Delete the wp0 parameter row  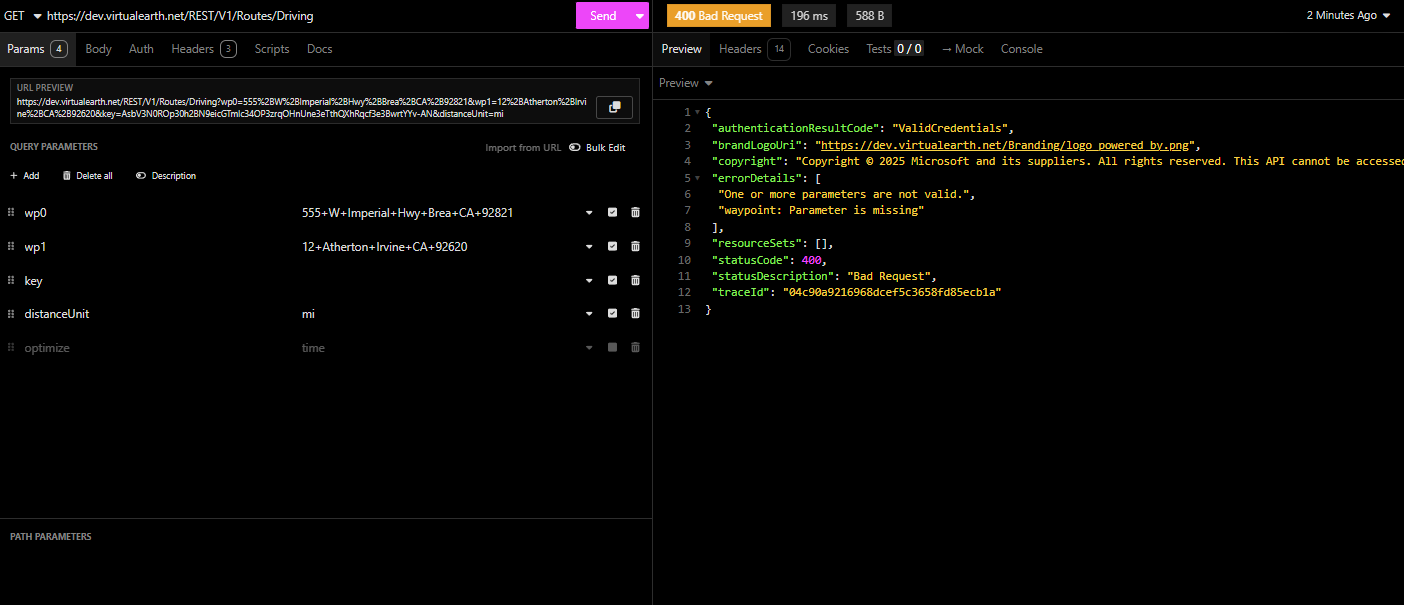(x=635, y=212)
